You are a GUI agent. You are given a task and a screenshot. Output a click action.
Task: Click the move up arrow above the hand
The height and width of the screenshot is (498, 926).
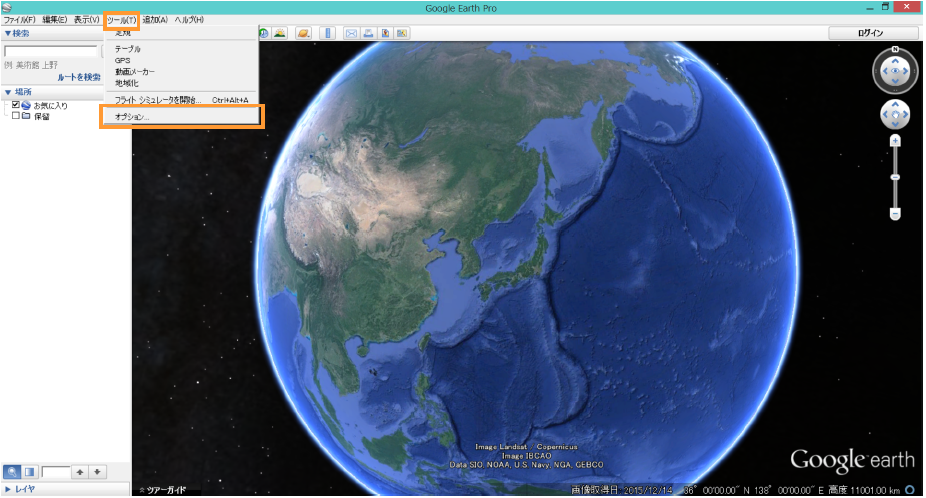[895, 105]
